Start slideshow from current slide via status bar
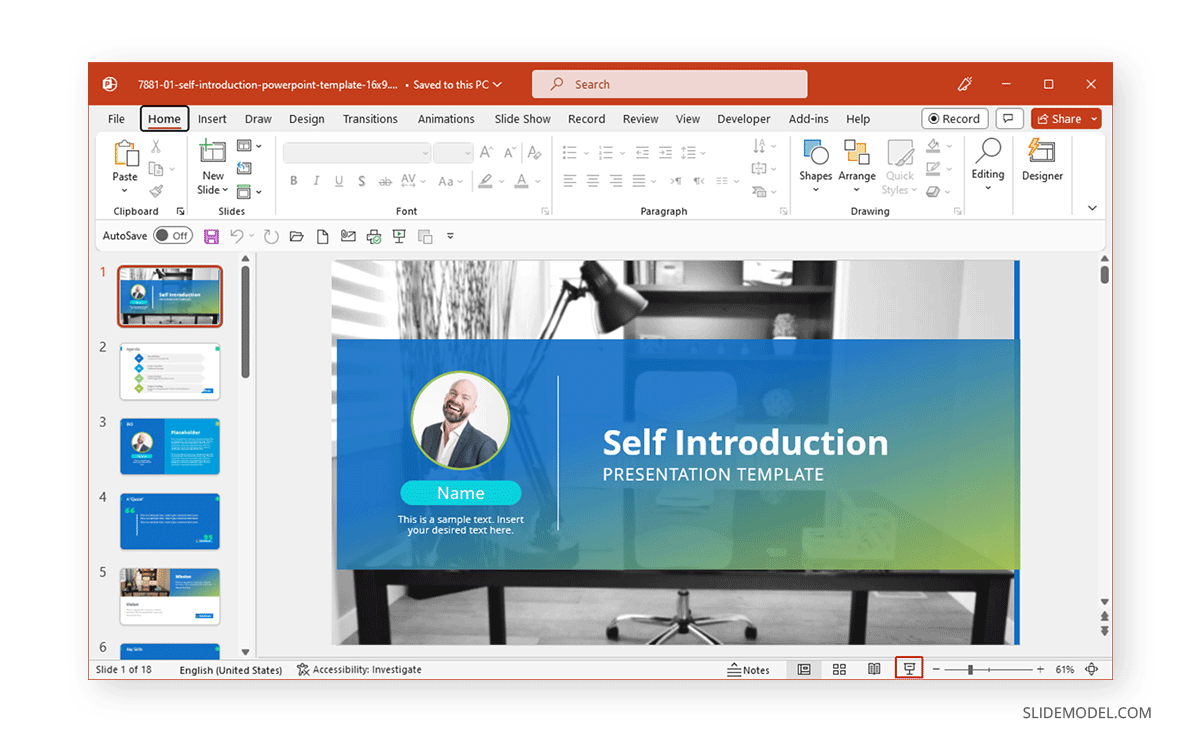Image resolution: width=1200 pixels, height=743 pixels. (x=908, y=669)
